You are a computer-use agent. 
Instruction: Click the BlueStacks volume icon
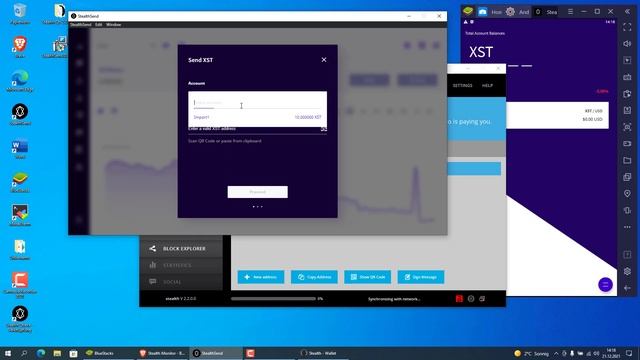tap(627, 44)
